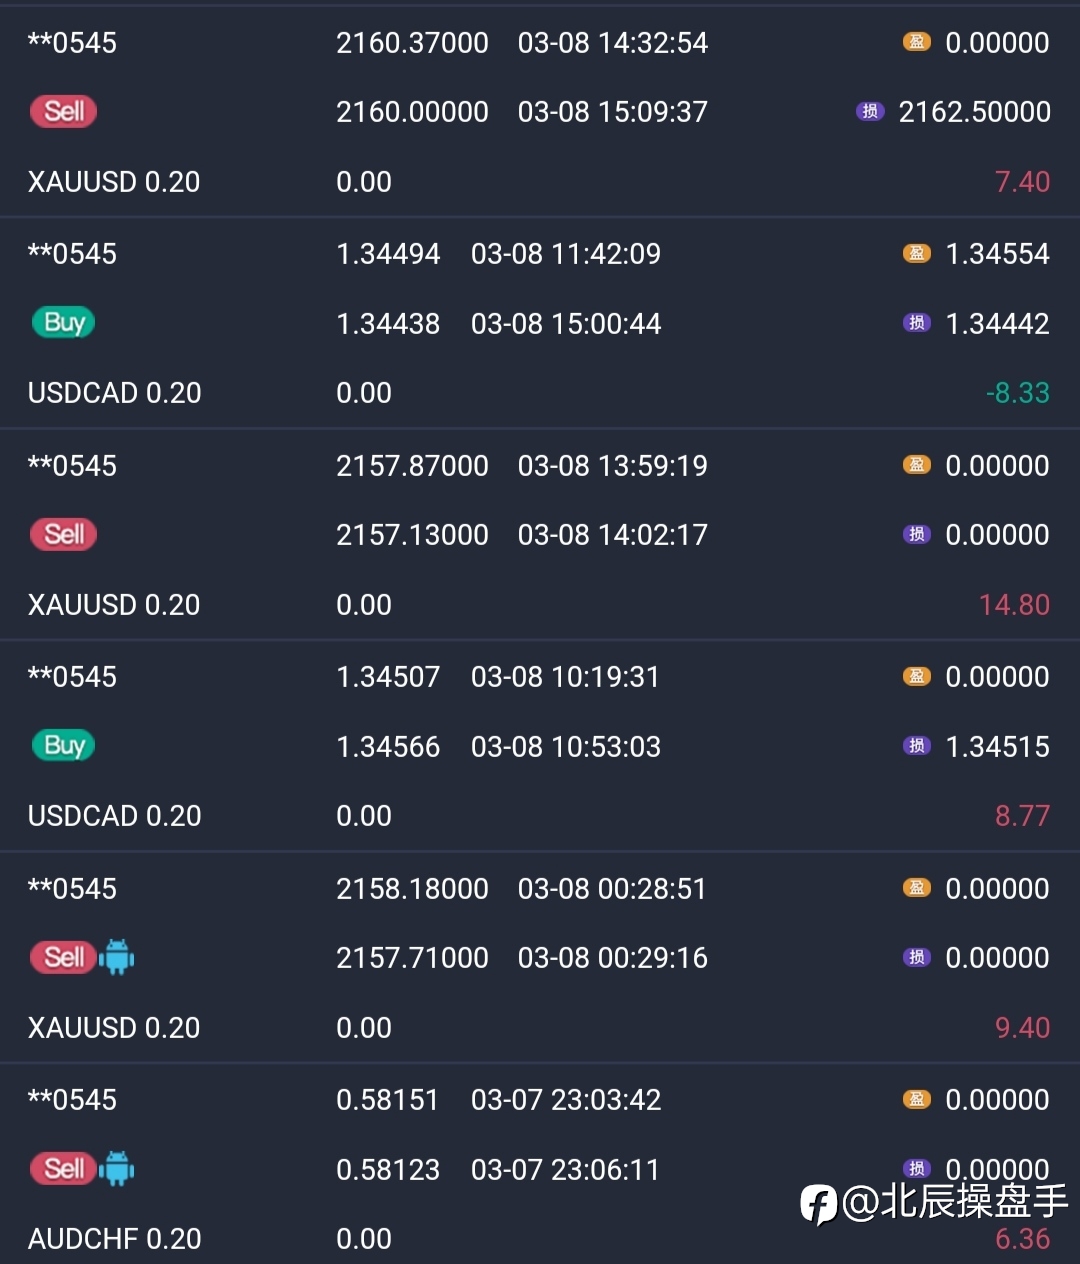Viewport: 1080px width, 1264px height.
Task: Click the Buy badge on the 11:42:09 USDCAD trade
Action: tap(63, 323)
